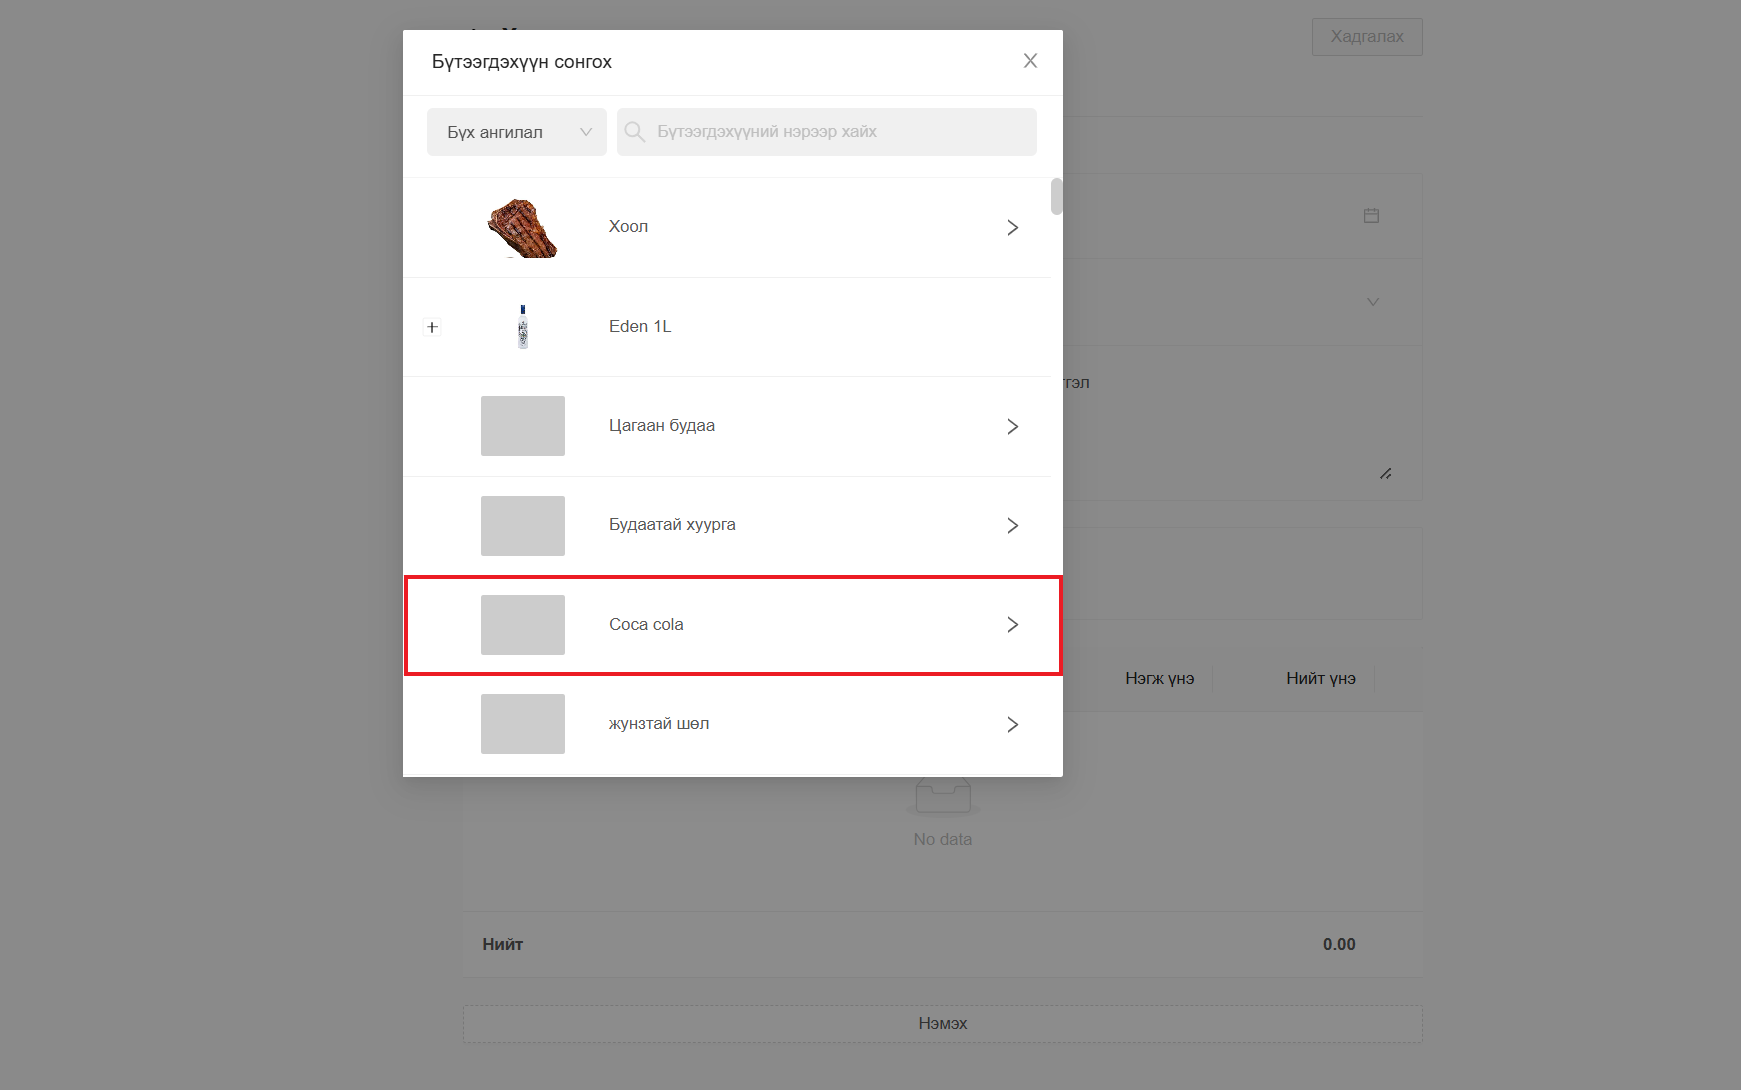1741x1090 pixels.
Task: Choose the Будаатай хуурга product name
Action: 672,525
